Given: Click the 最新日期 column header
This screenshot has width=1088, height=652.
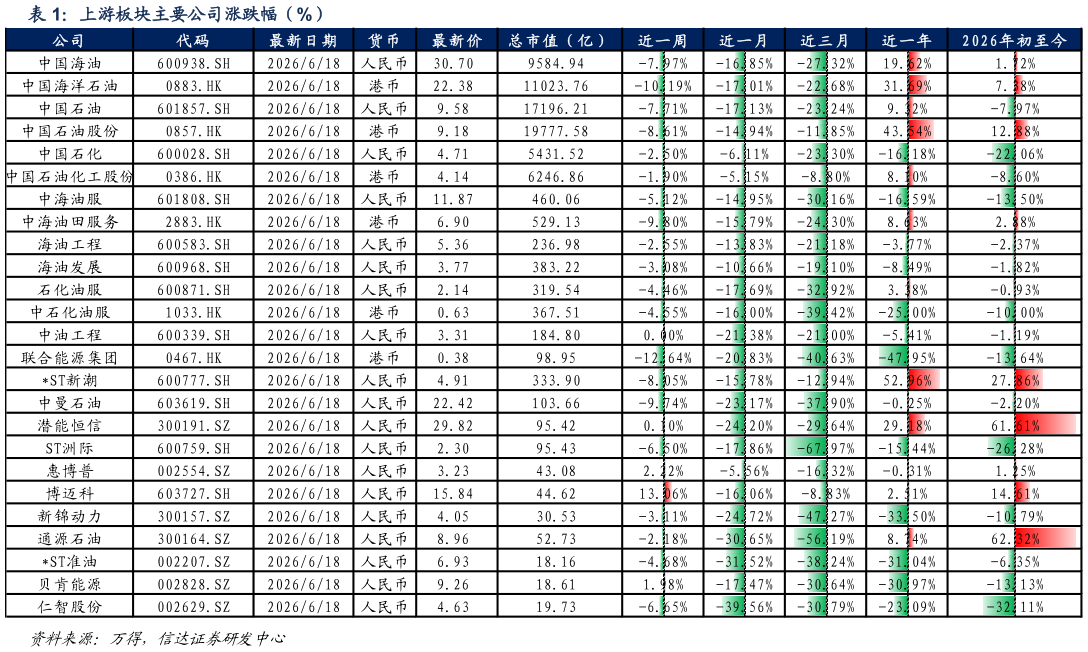Looking at the screenshot, I should click(x=303, y=40).
